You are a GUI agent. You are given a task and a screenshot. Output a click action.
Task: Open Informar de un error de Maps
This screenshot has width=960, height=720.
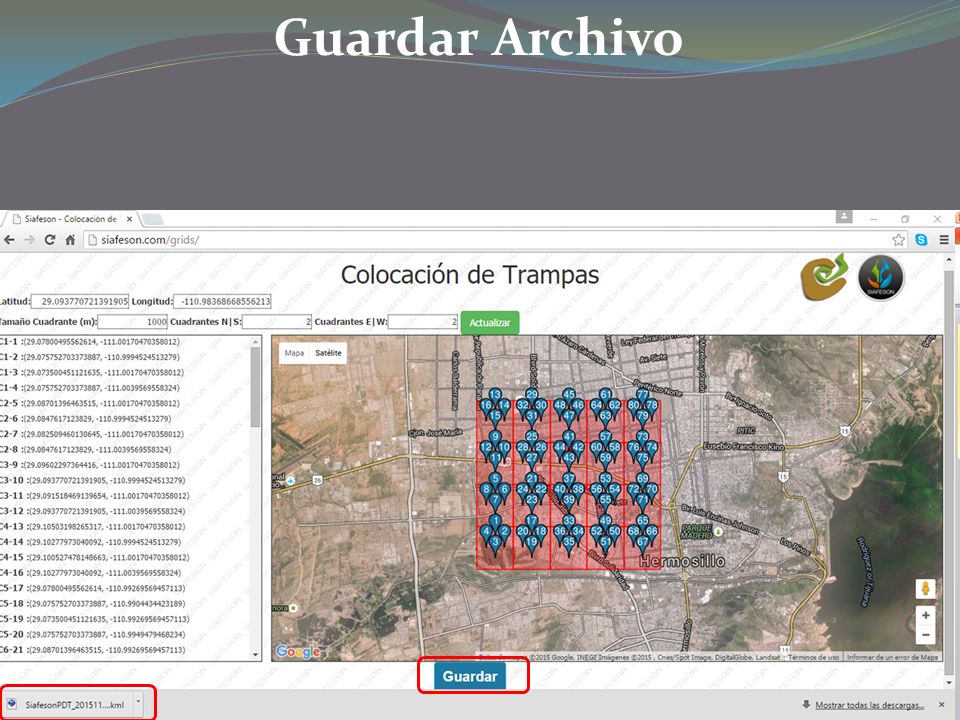click(x=892, y=657)
